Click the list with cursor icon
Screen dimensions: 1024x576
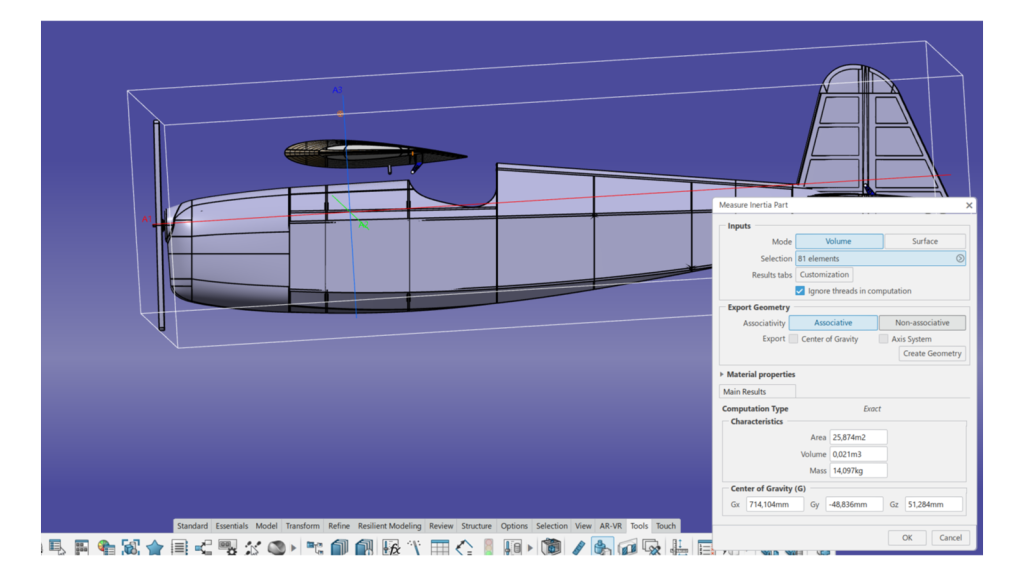point(57,547)
